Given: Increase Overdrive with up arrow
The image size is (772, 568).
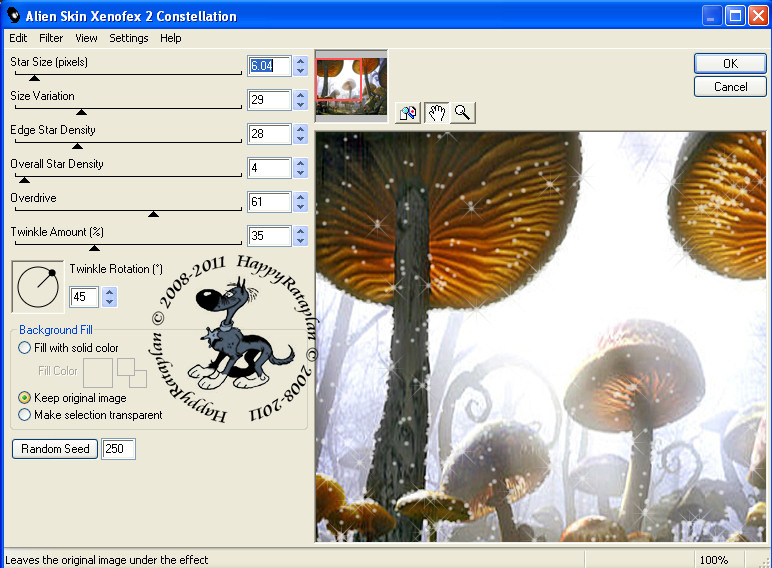Looking at the screenshot, I should click(x=300, y=196).
